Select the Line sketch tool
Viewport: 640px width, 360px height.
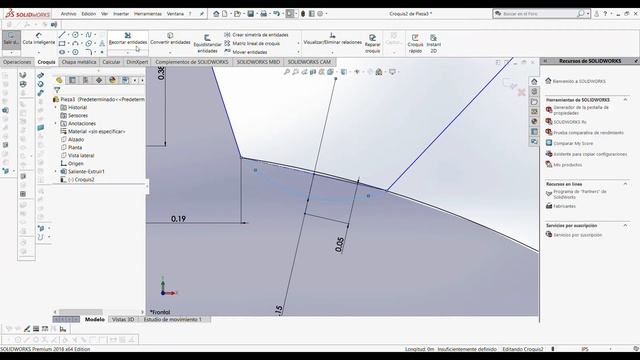pyautogui.click(x=62, y=35)
